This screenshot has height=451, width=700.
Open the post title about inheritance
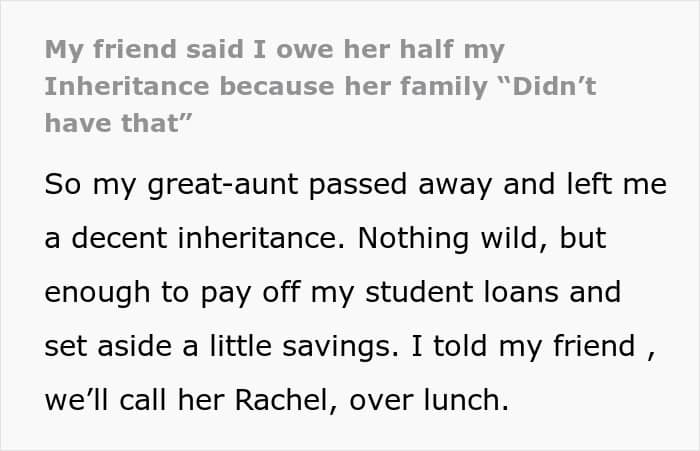[320, 86]
